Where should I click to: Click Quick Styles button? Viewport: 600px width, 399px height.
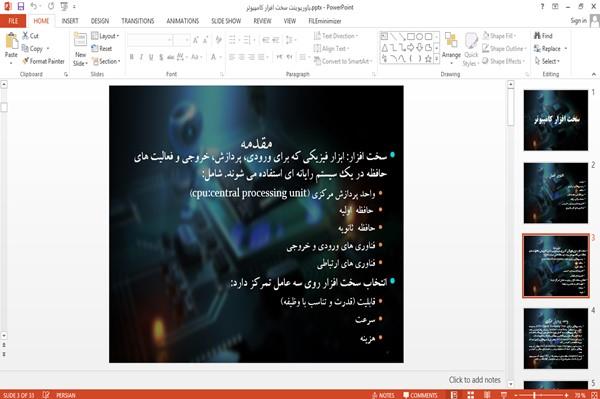tap(471, 50)
